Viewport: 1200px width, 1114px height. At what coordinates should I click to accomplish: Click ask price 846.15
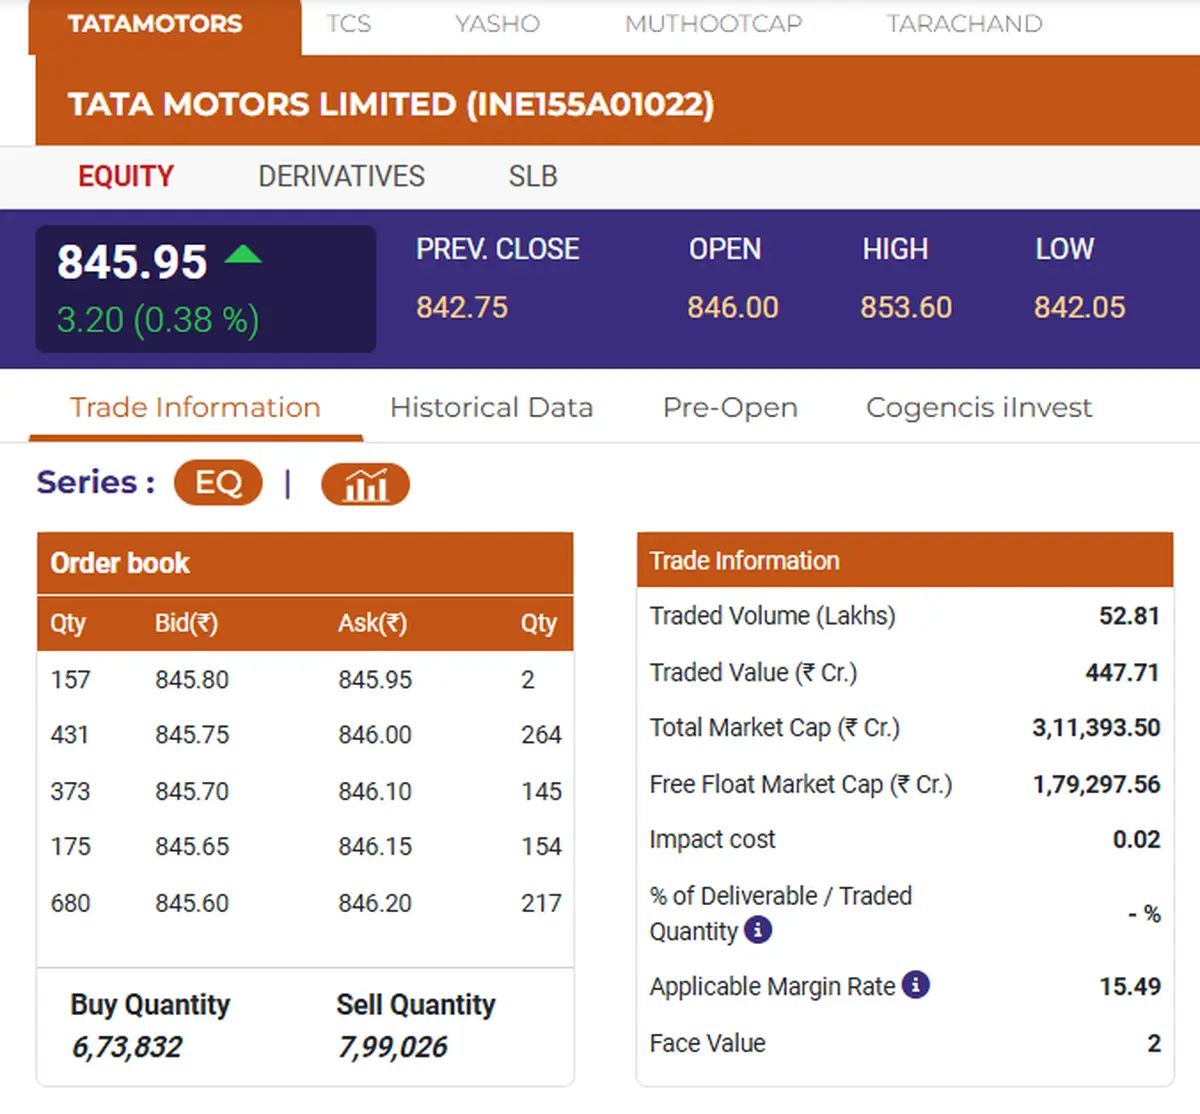click(375, 847)
